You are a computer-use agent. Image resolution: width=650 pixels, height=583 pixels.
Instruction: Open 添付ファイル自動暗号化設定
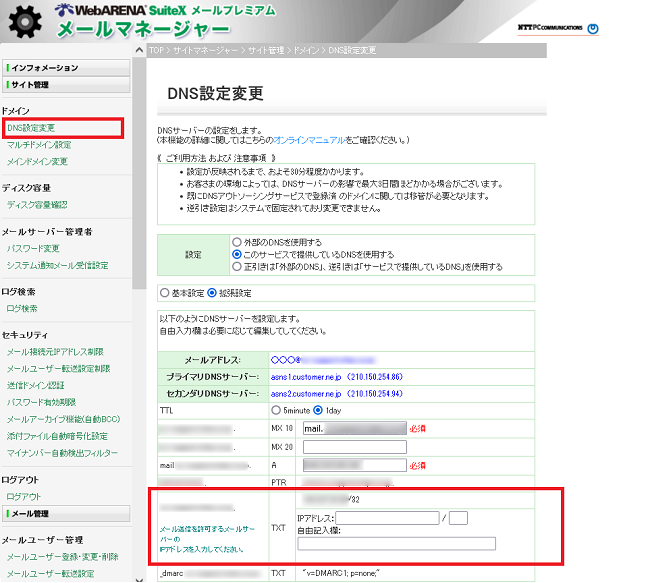point(57,436)
